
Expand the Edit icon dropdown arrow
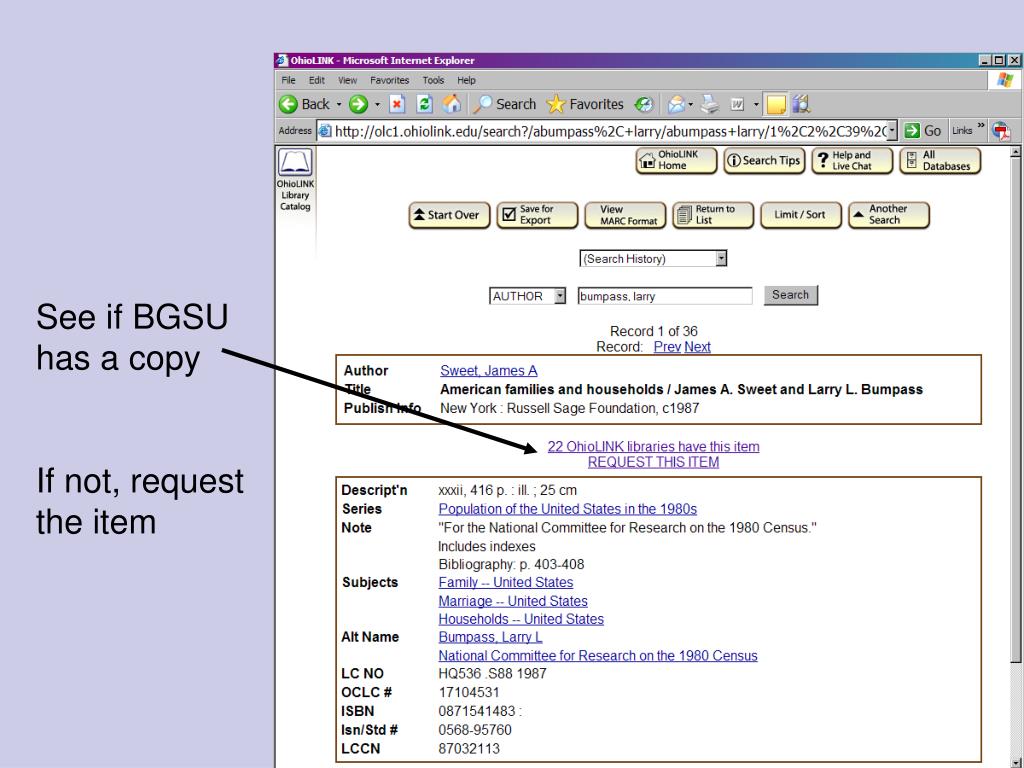coord(756,104)
